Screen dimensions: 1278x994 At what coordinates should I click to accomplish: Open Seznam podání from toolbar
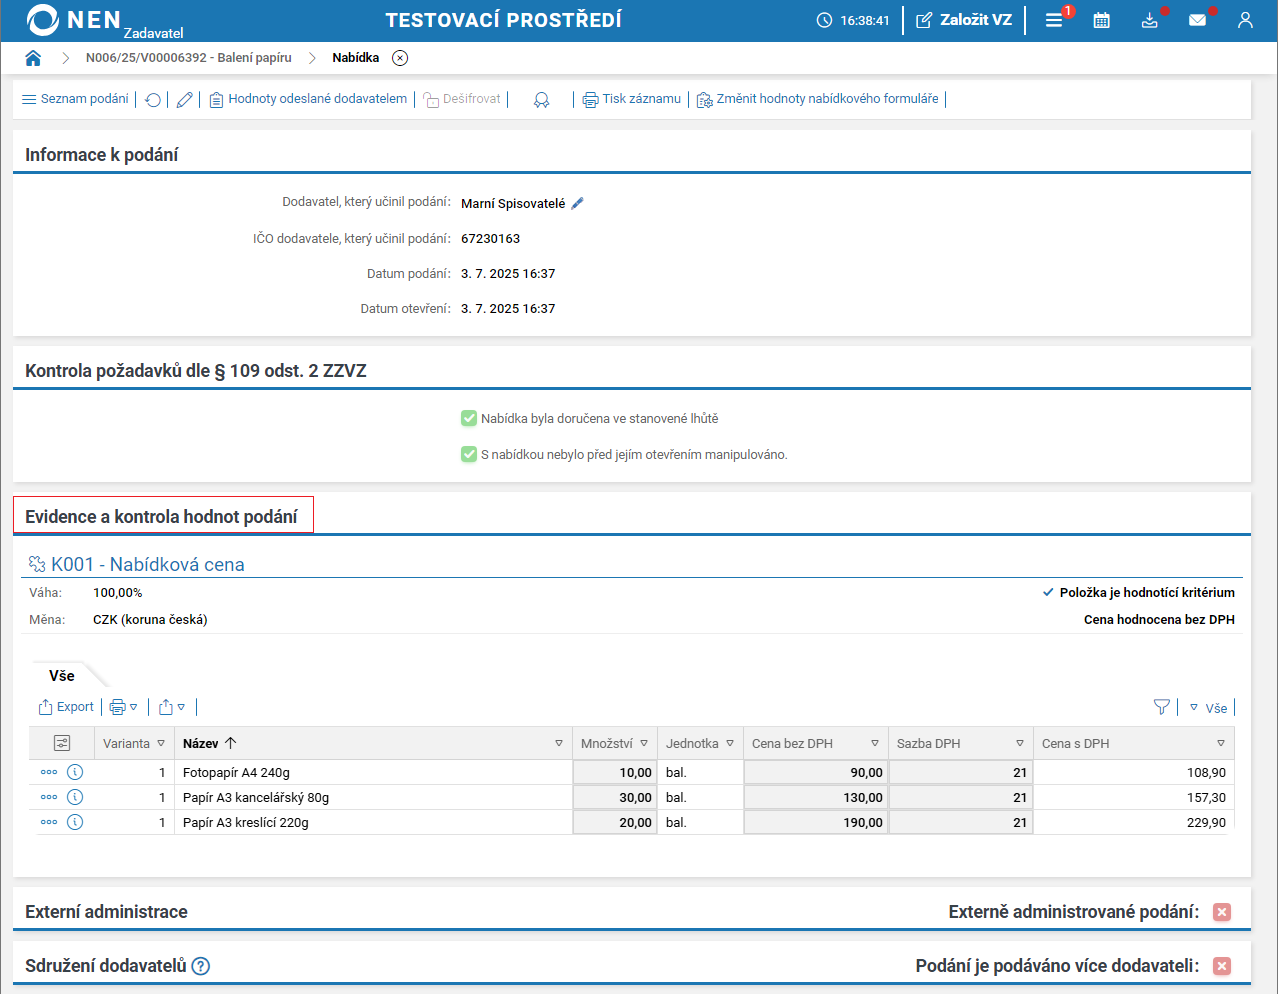tap(75, 99)
